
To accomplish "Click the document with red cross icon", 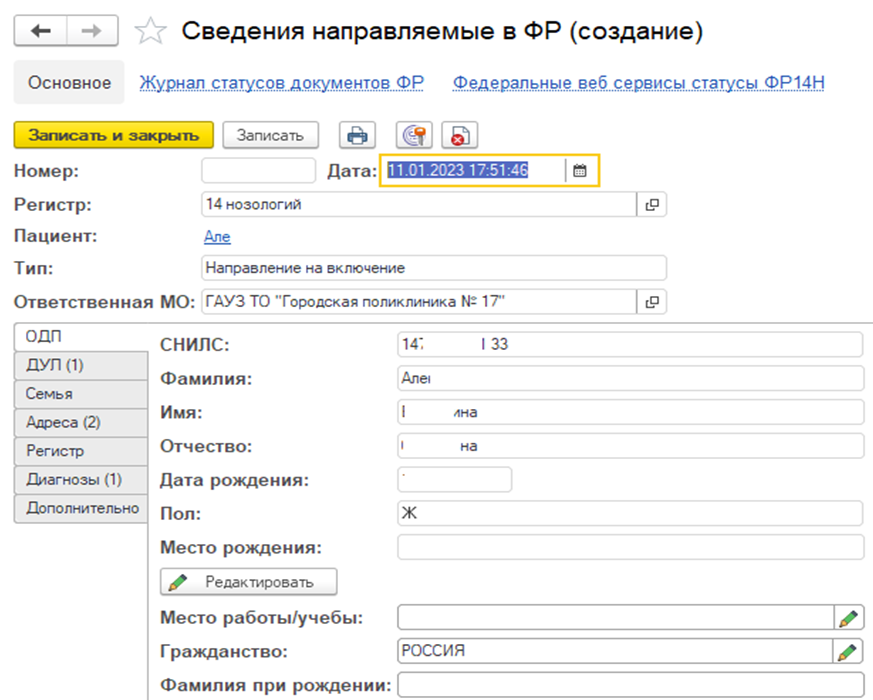I will [461, 135].
